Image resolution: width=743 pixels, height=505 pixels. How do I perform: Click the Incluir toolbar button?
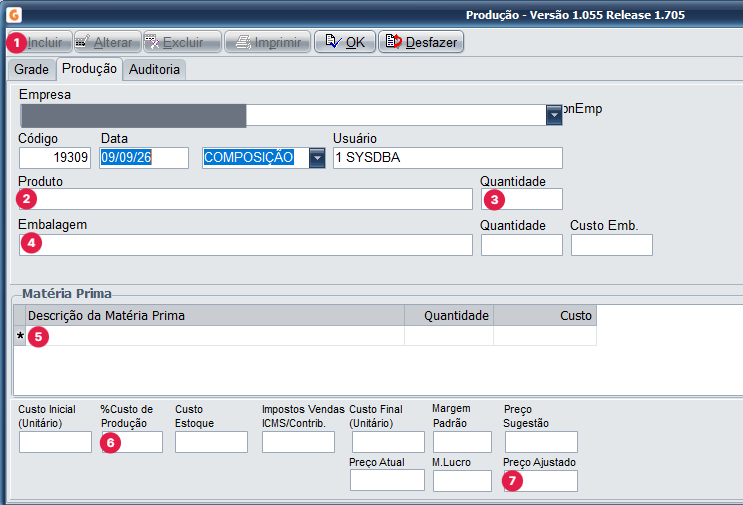[x=39, y=42]
